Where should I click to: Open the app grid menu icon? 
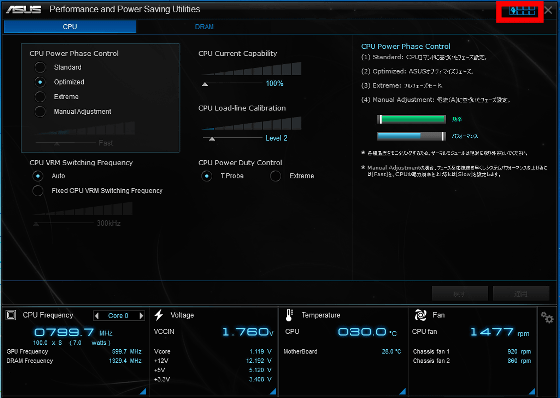click(522, 11)
